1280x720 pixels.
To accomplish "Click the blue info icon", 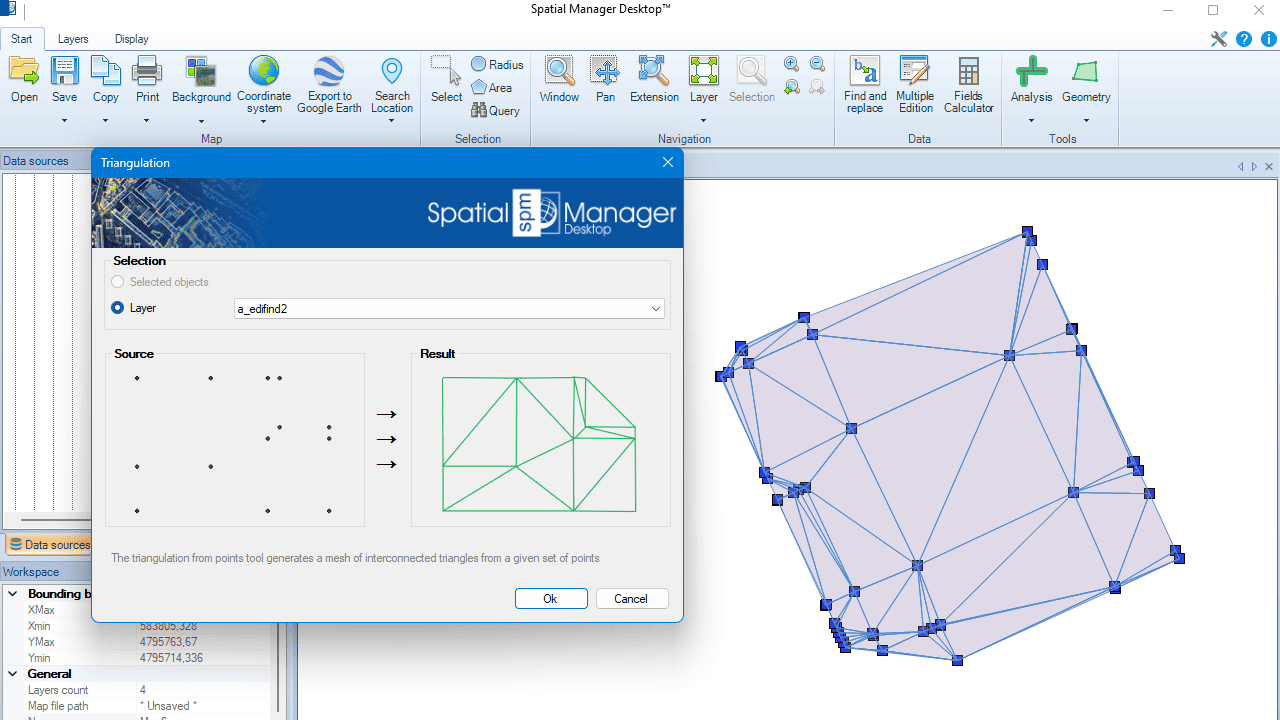I will click(x=1269, y=39).
